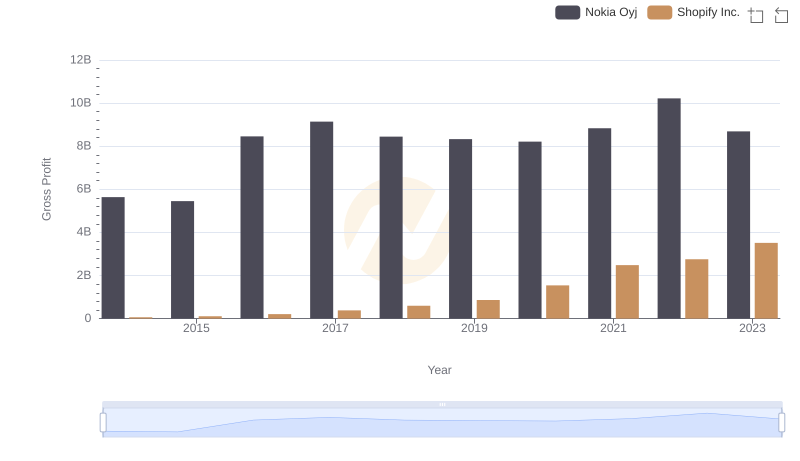Select the Shopify bar for 2023

[766, 280]
